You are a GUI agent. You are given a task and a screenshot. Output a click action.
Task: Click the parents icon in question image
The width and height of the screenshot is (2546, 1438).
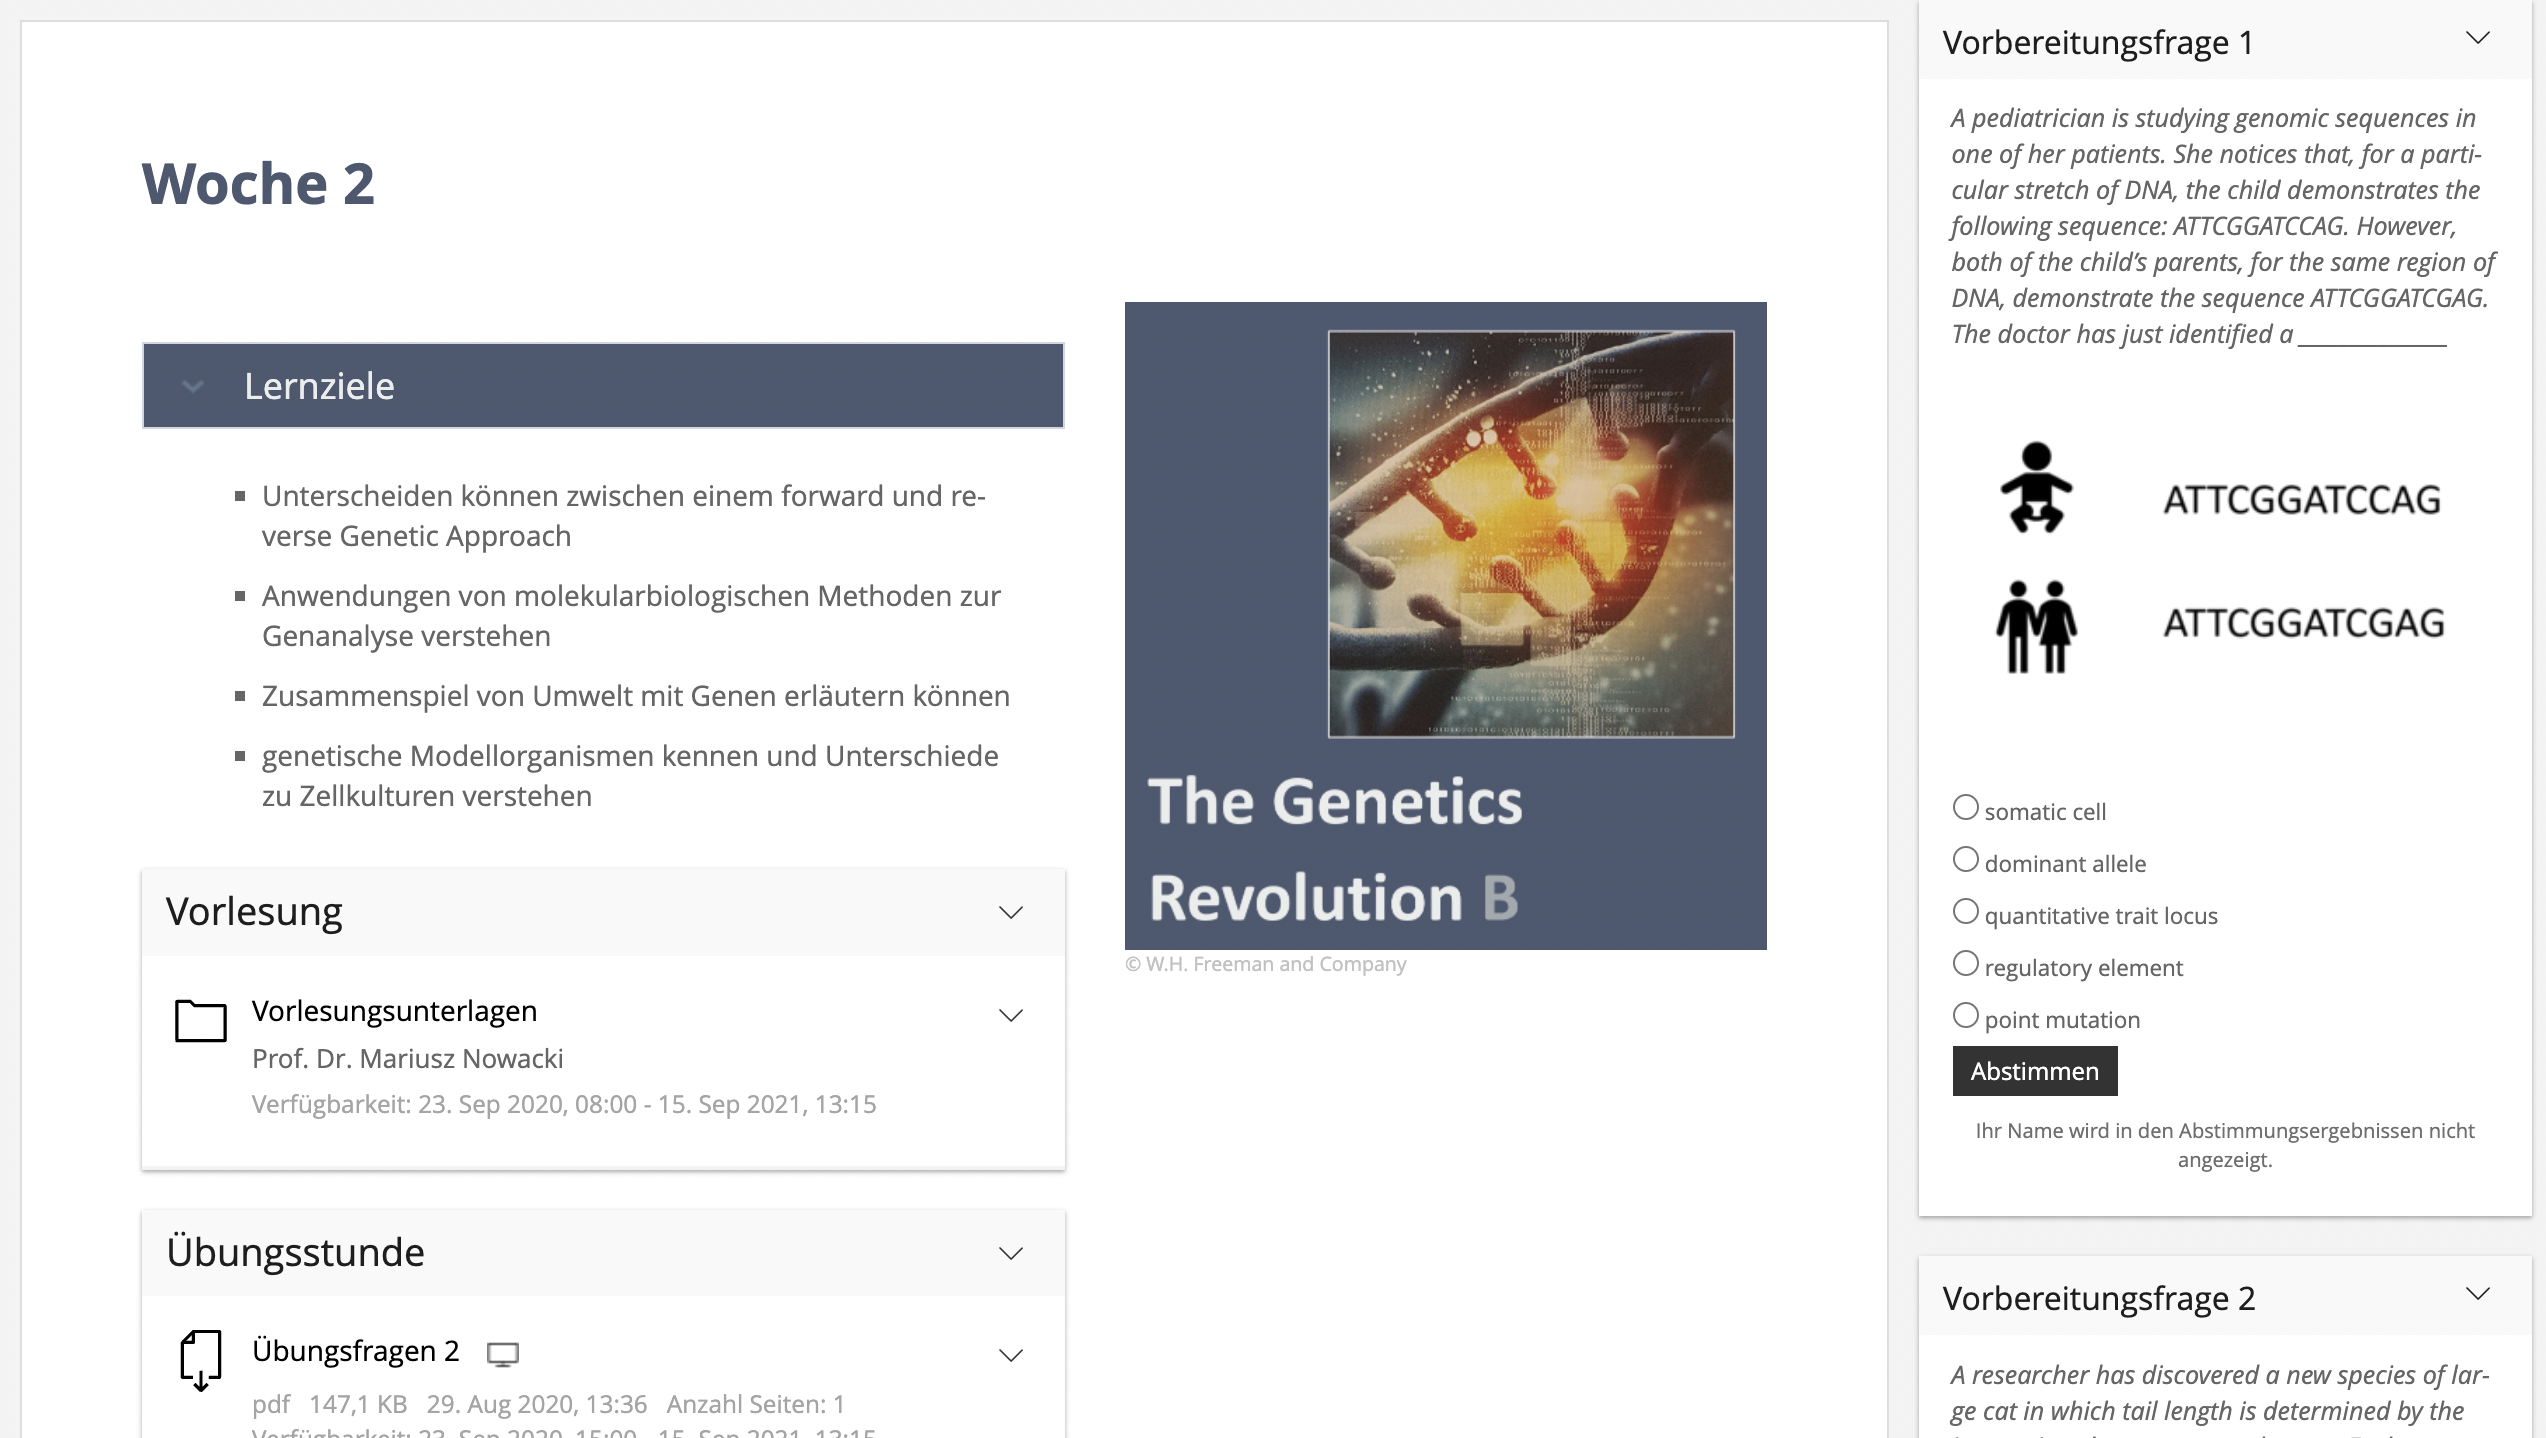point(2036,626)
